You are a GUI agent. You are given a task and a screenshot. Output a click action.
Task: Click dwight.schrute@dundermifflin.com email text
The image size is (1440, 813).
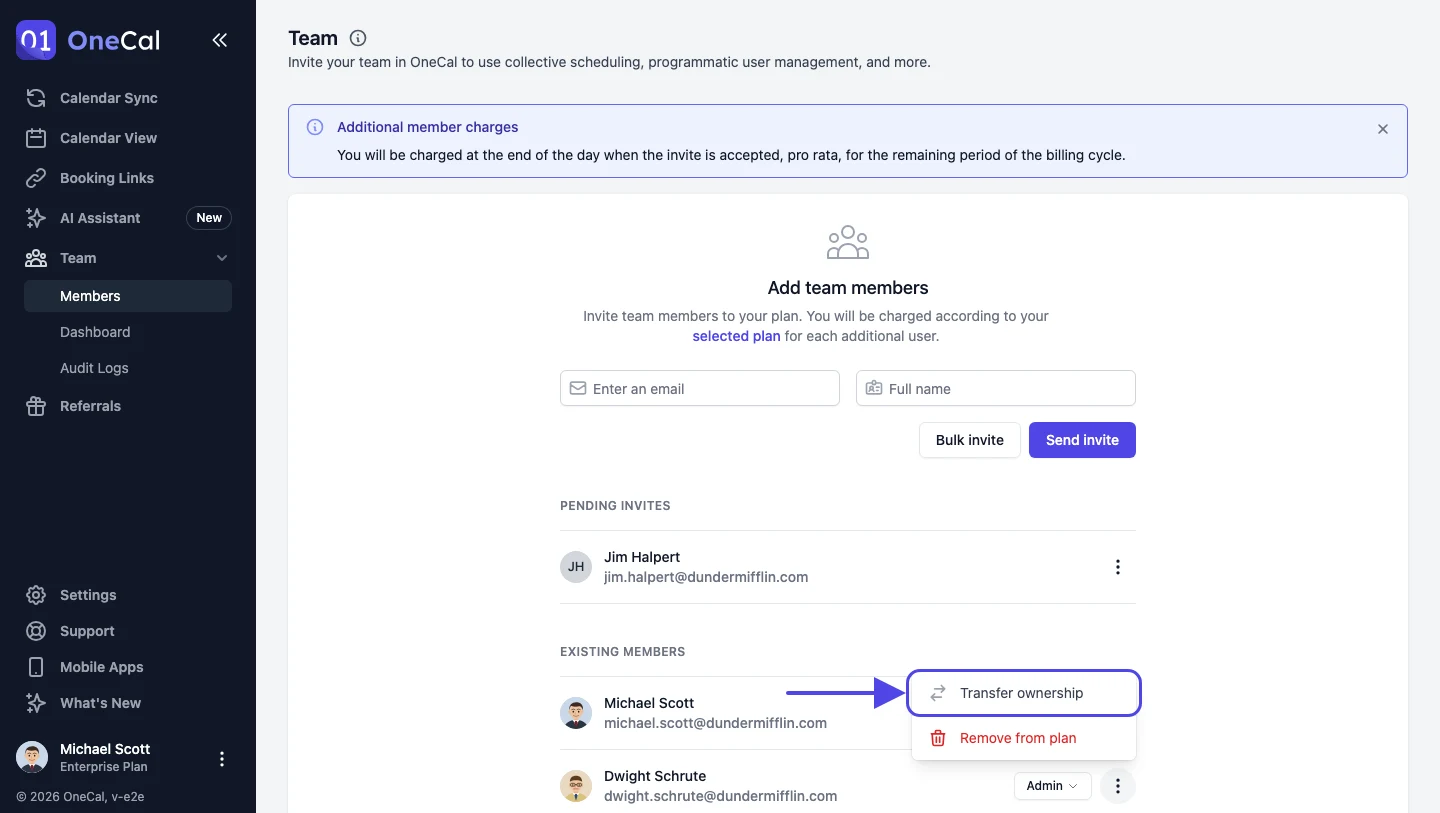coord(720,796)
